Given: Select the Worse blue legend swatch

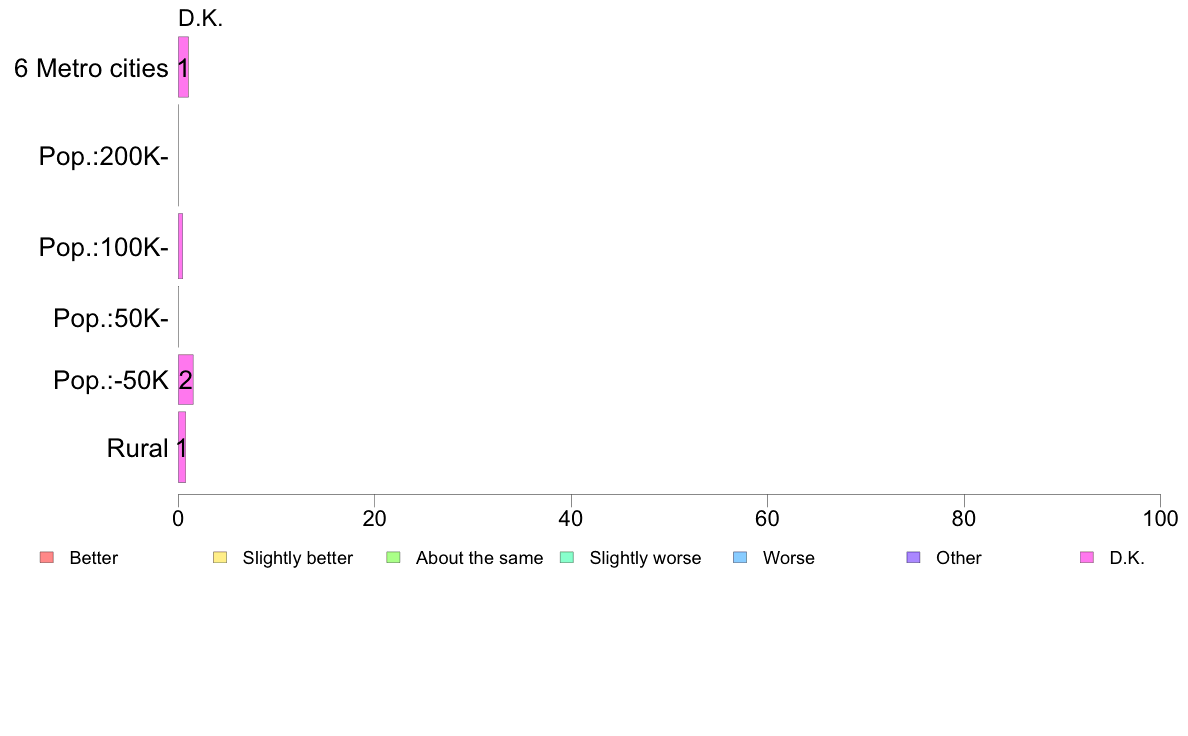Looking at the screenshot, I should pos(740,557).
